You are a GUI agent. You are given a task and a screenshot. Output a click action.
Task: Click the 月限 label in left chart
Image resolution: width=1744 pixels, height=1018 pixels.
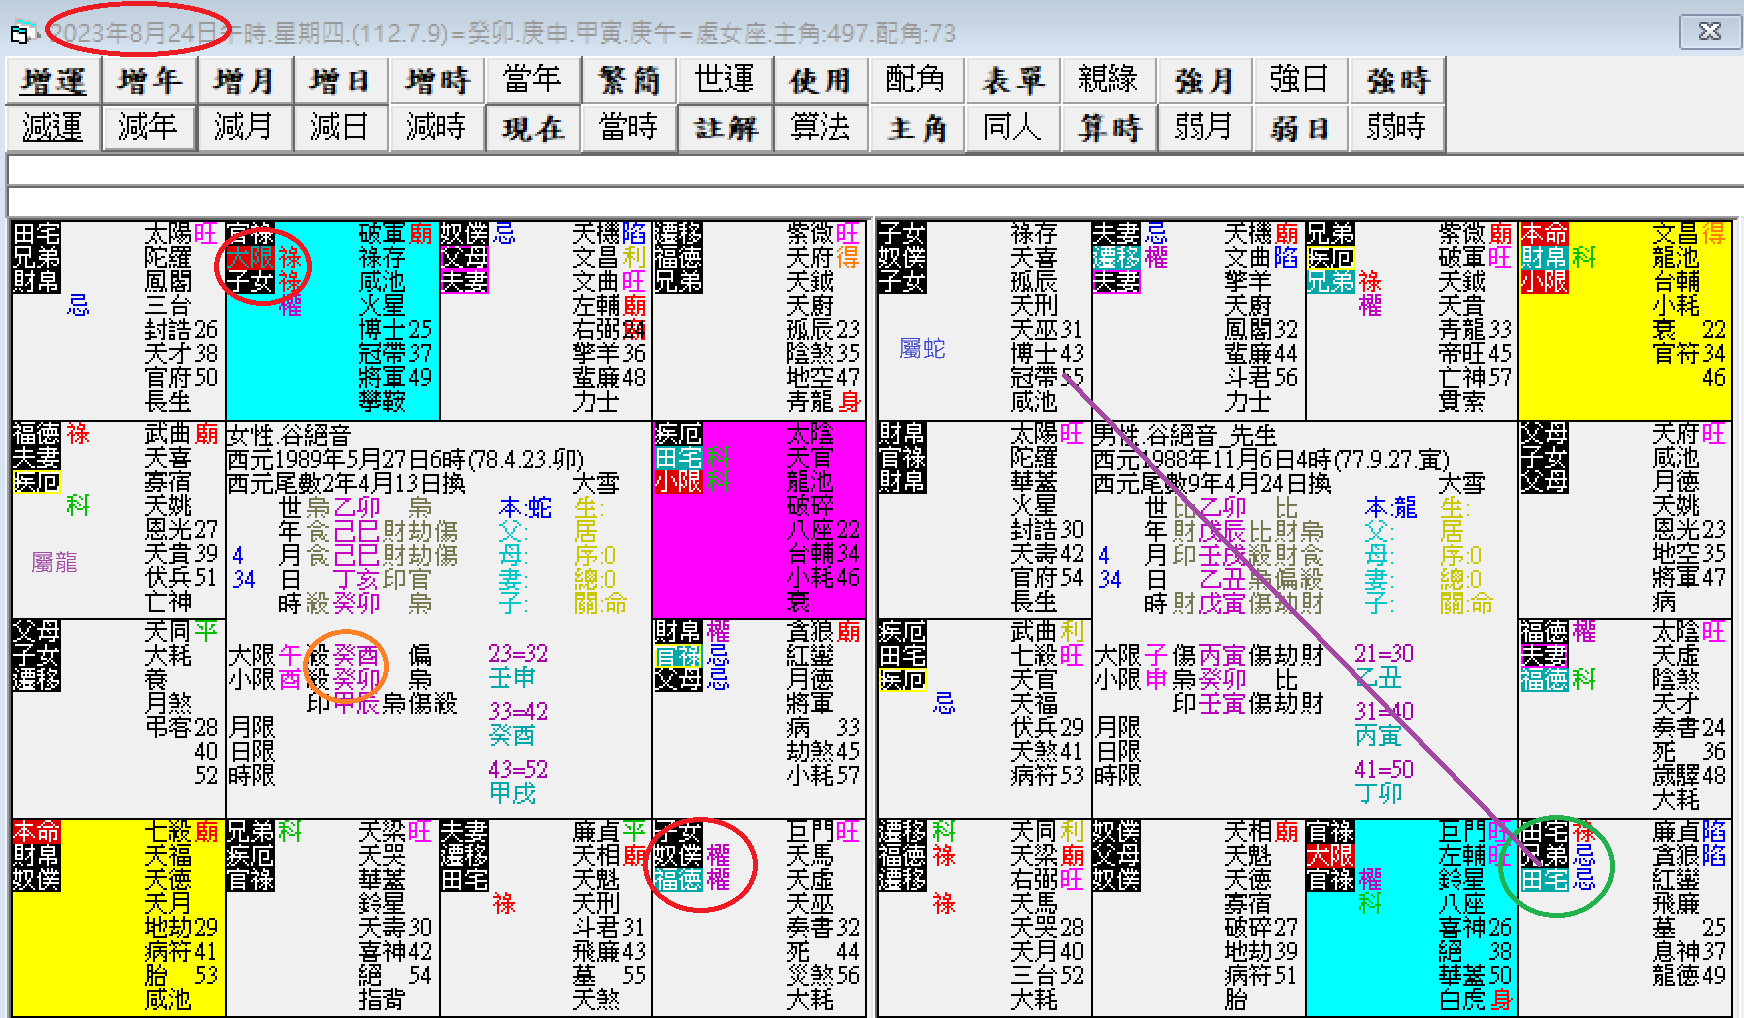pyautogui.click(x=252, y=728)
